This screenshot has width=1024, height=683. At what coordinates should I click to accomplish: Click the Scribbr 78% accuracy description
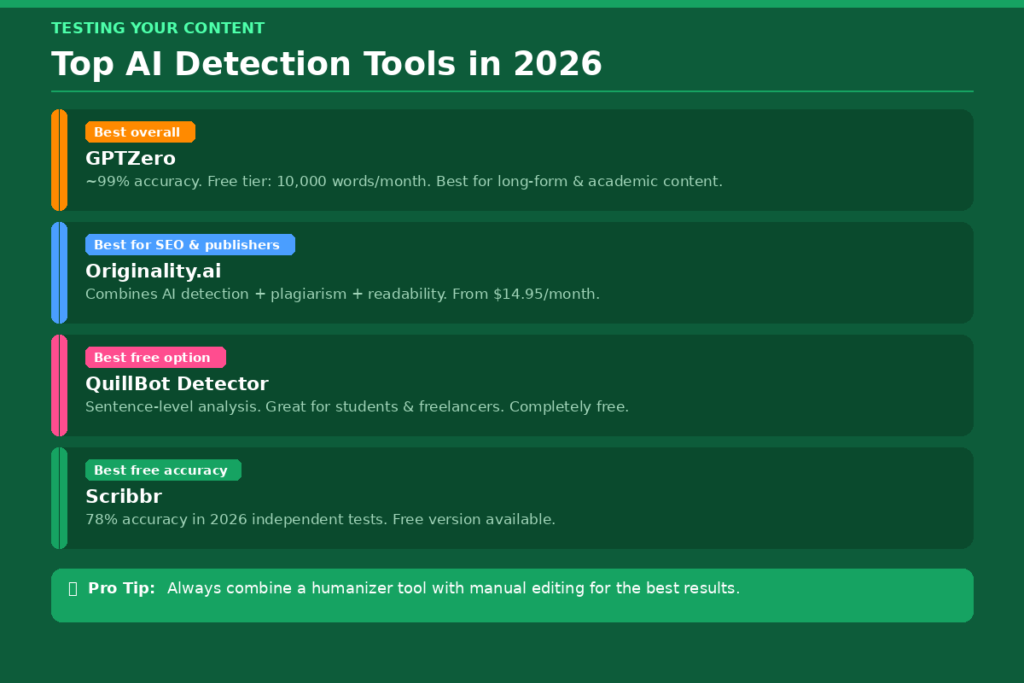(320, 519)
